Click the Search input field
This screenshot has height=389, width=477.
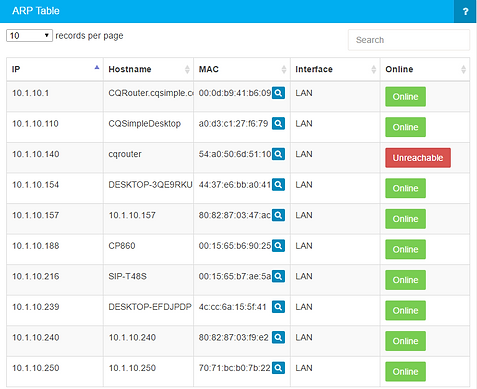coord(409,40)
